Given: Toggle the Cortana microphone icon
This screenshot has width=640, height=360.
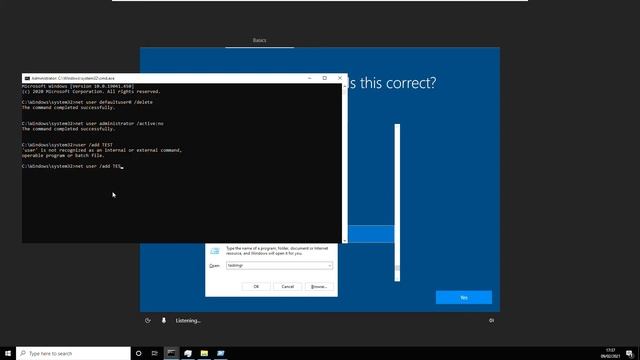Looking at the screenshot, I should pos(164,321).
